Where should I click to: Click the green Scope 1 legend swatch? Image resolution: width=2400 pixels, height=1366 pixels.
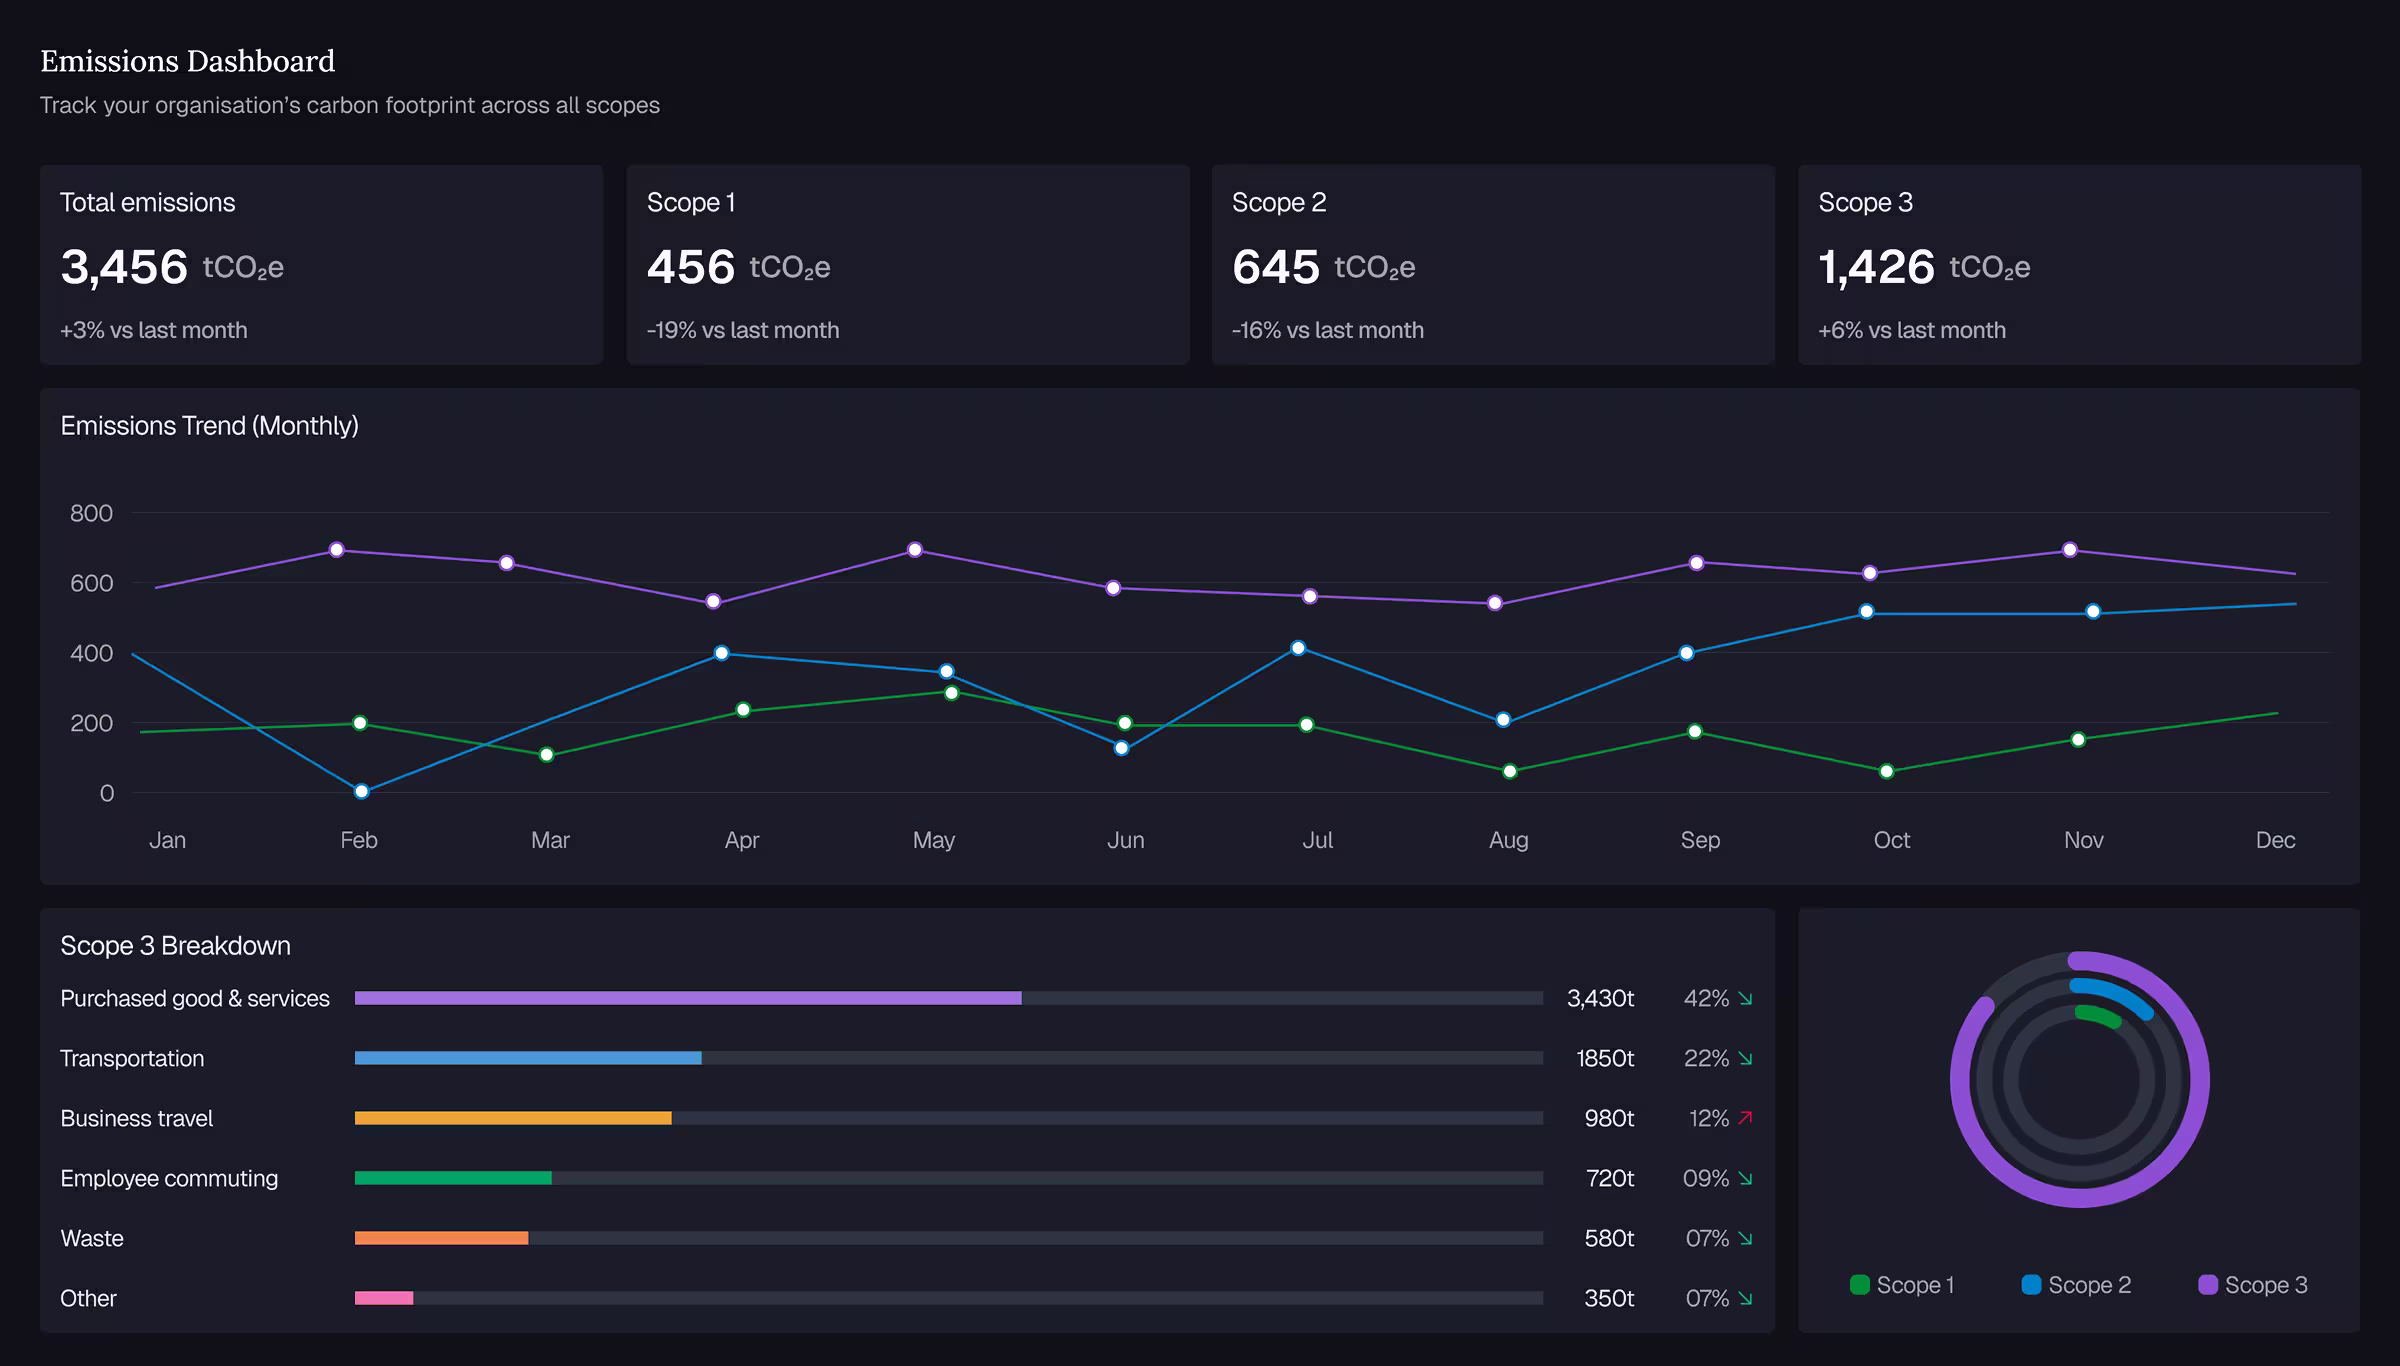(x=1860, y=1285)
